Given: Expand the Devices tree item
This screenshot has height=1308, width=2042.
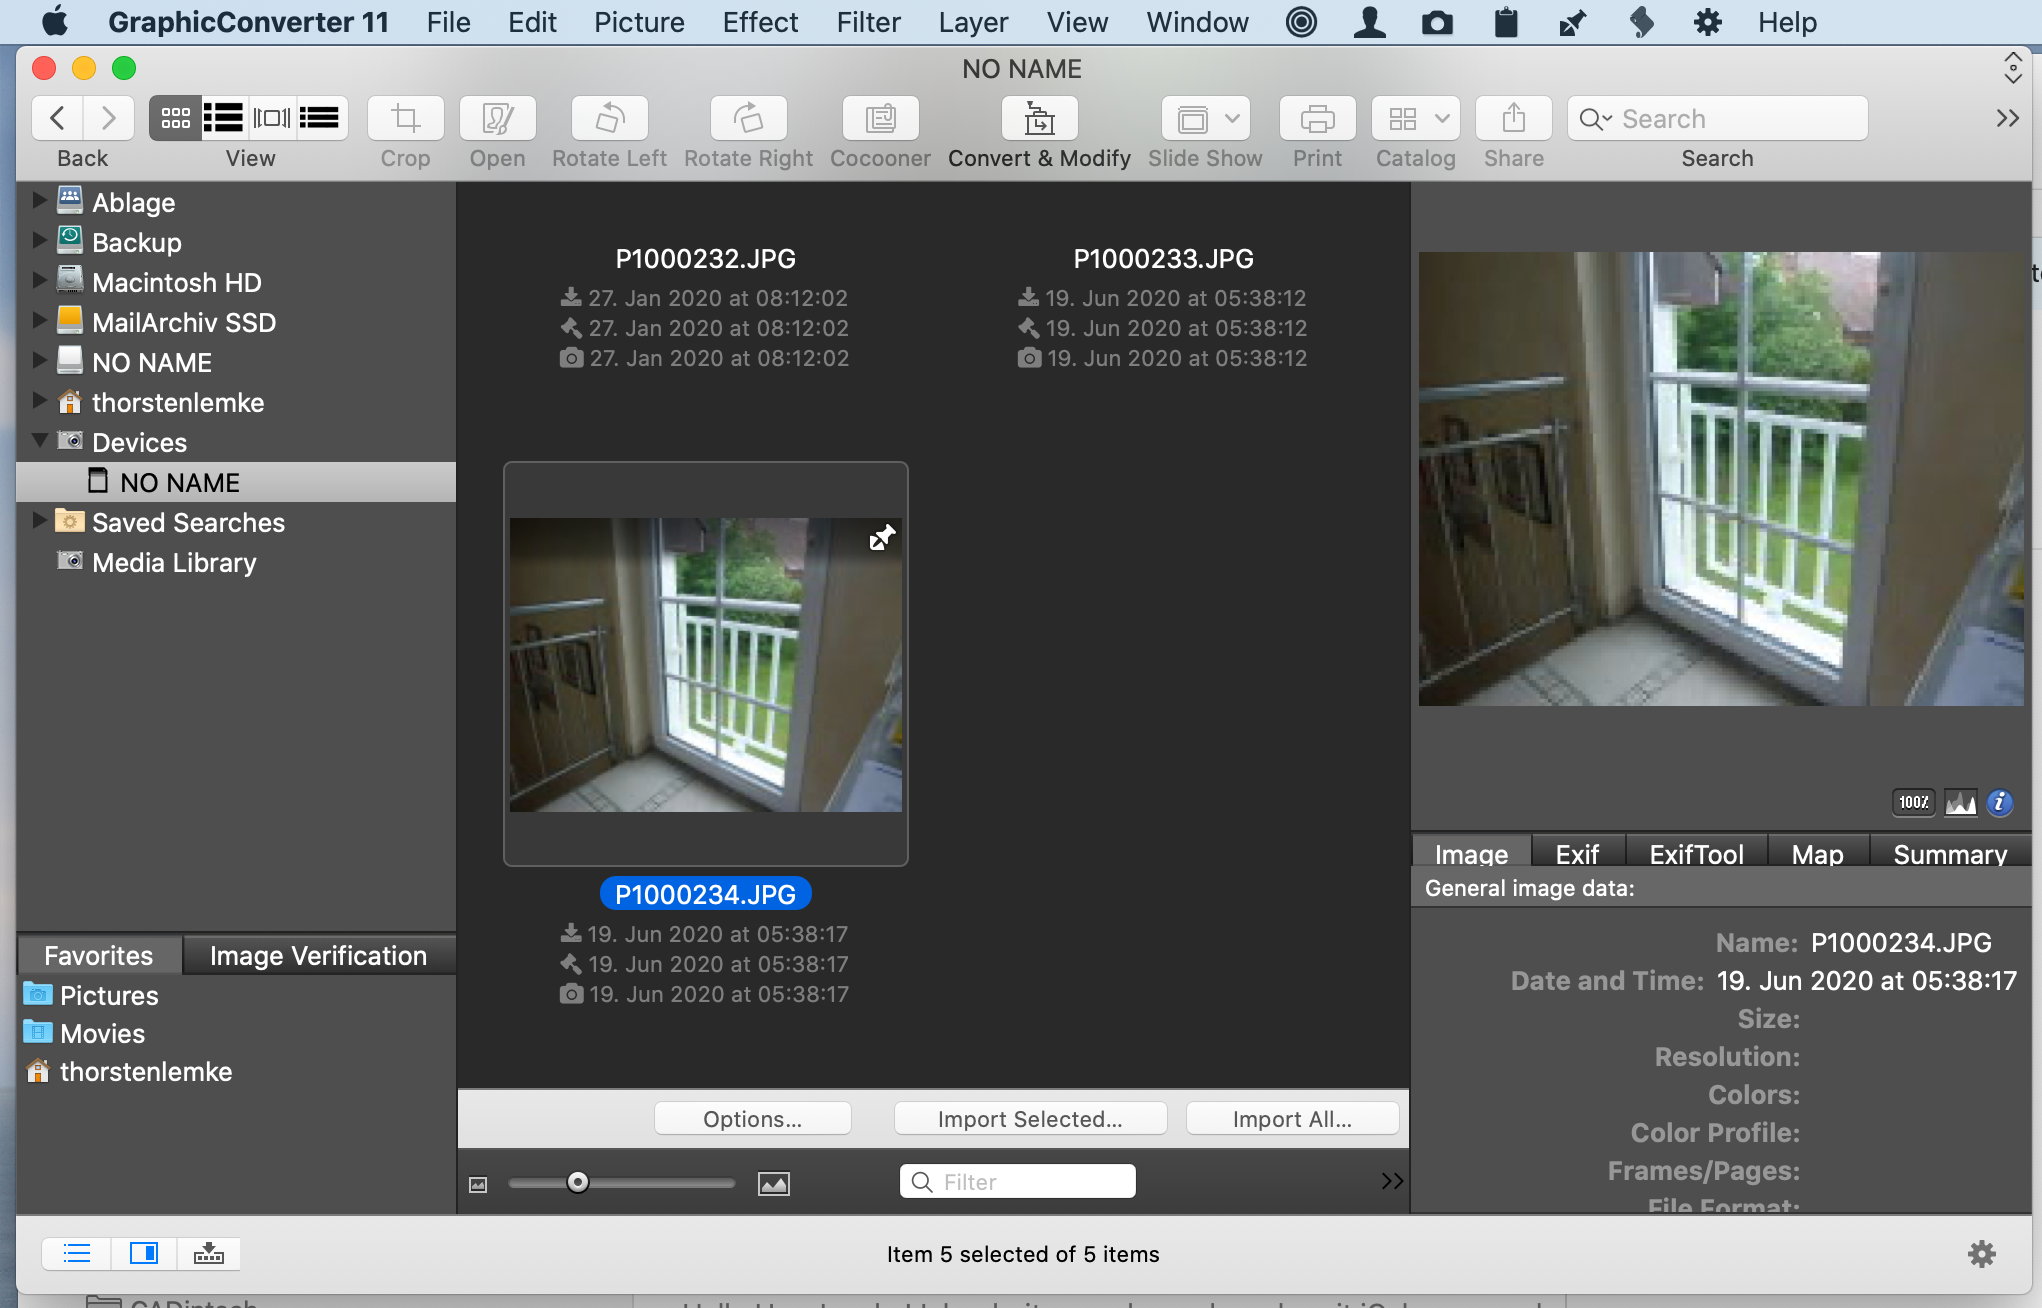Looking at the screenshot, I should 39,440.
